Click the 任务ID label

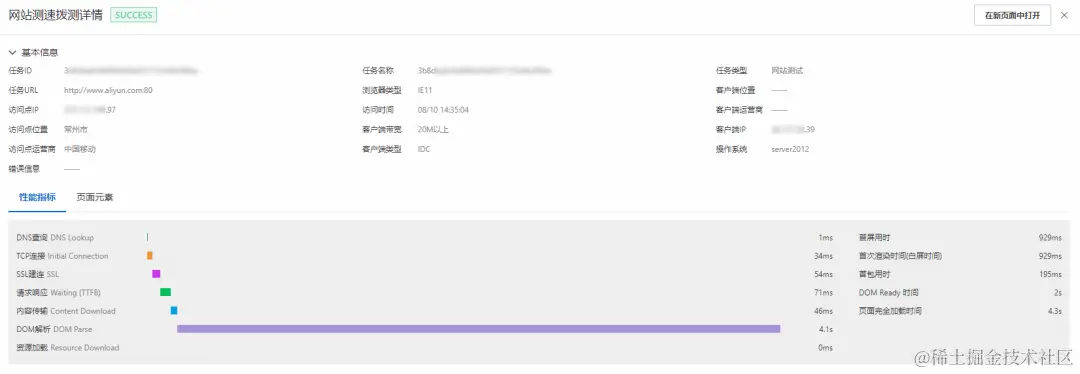tap(20, 70)
